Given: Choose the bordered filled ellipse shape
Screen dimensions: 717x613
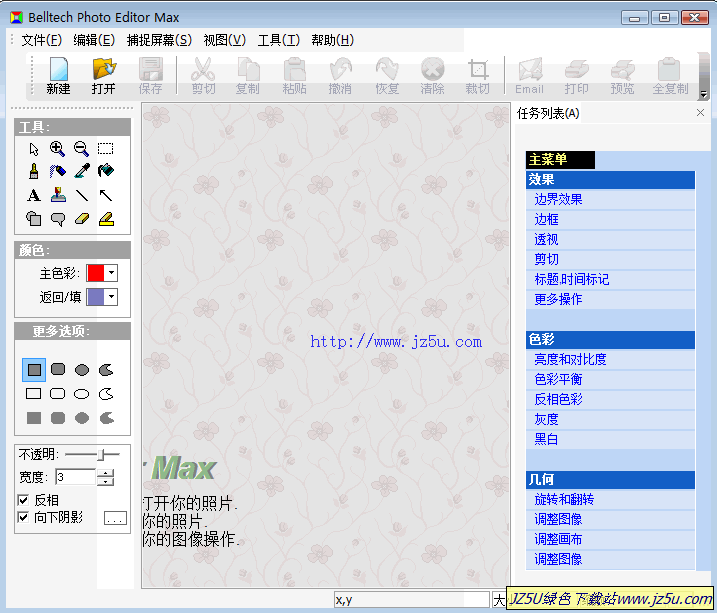Looking at the screenshot, I should (82, 370).
